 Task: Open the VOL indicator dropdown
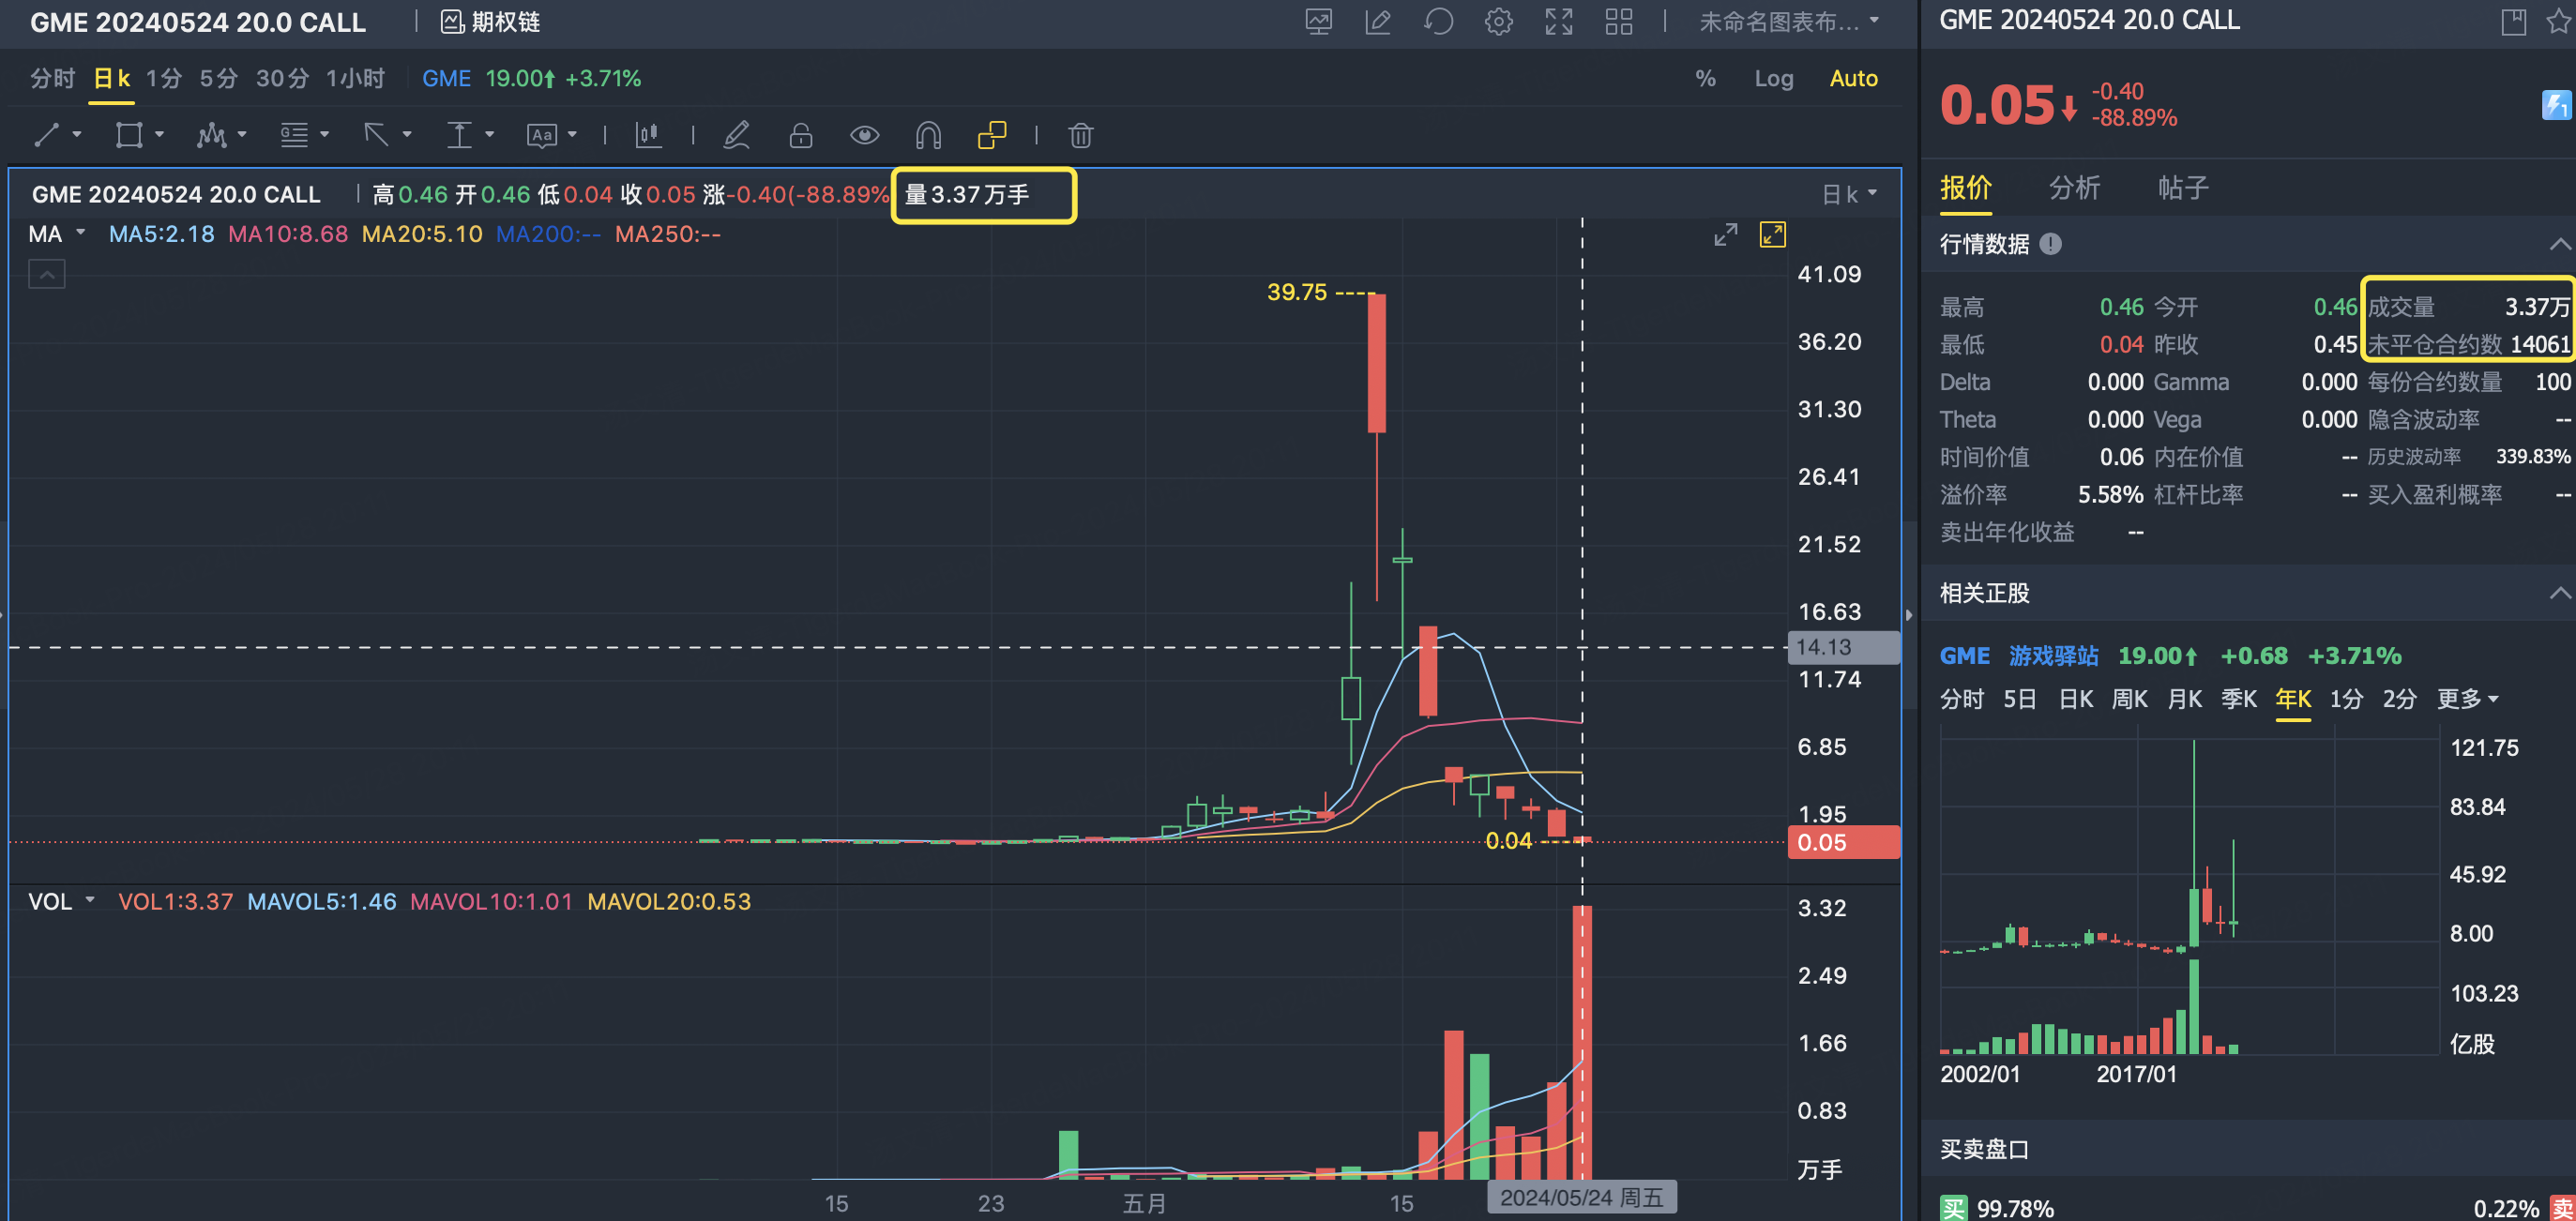coord(61,901)
